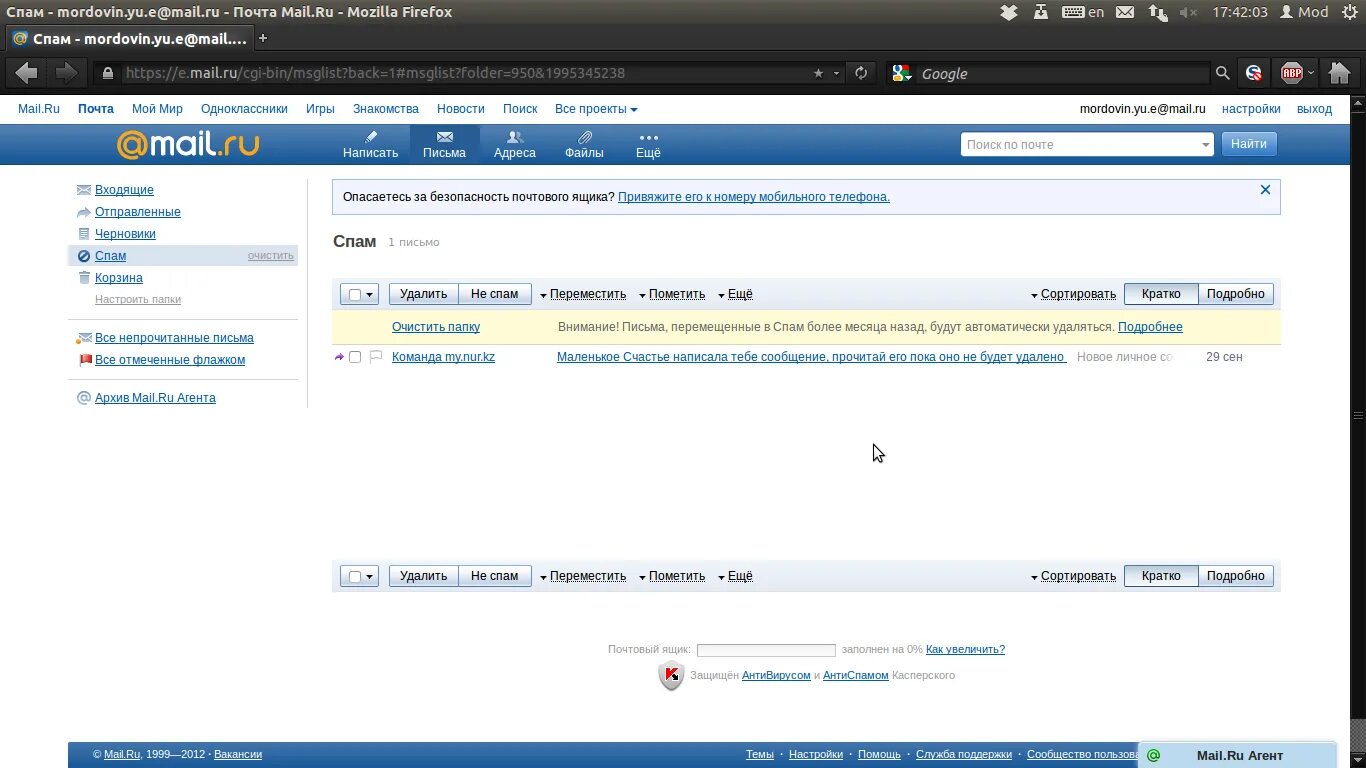
Task: Switch the list view to Подробно in the top toolbar
Action: 1236,294
